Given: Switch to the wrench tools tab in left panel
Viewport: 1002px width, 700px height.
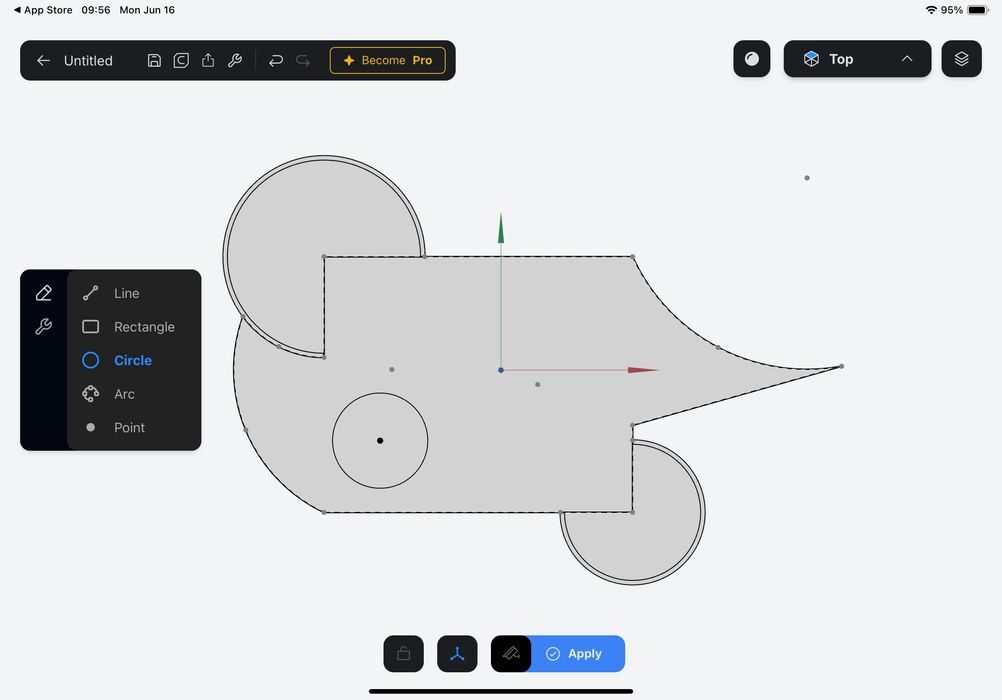Looking at the screenshot, I should click(x=43, y=326).
